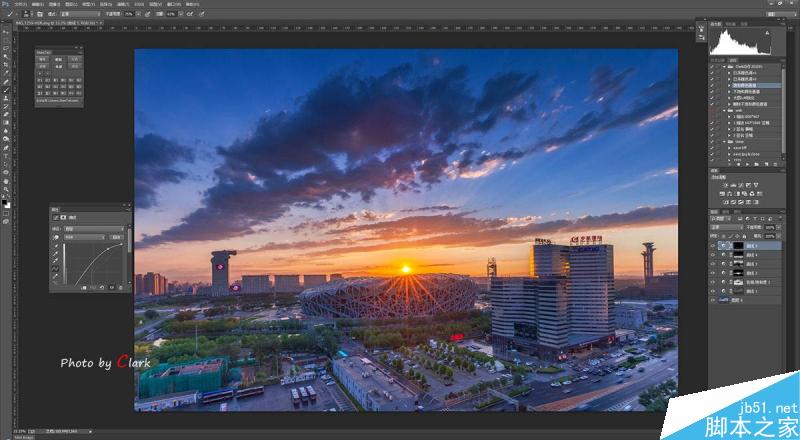Open the 窗口 (Window) menu
Viewport: 800px width, 440px height.
[x=174, y=4]
